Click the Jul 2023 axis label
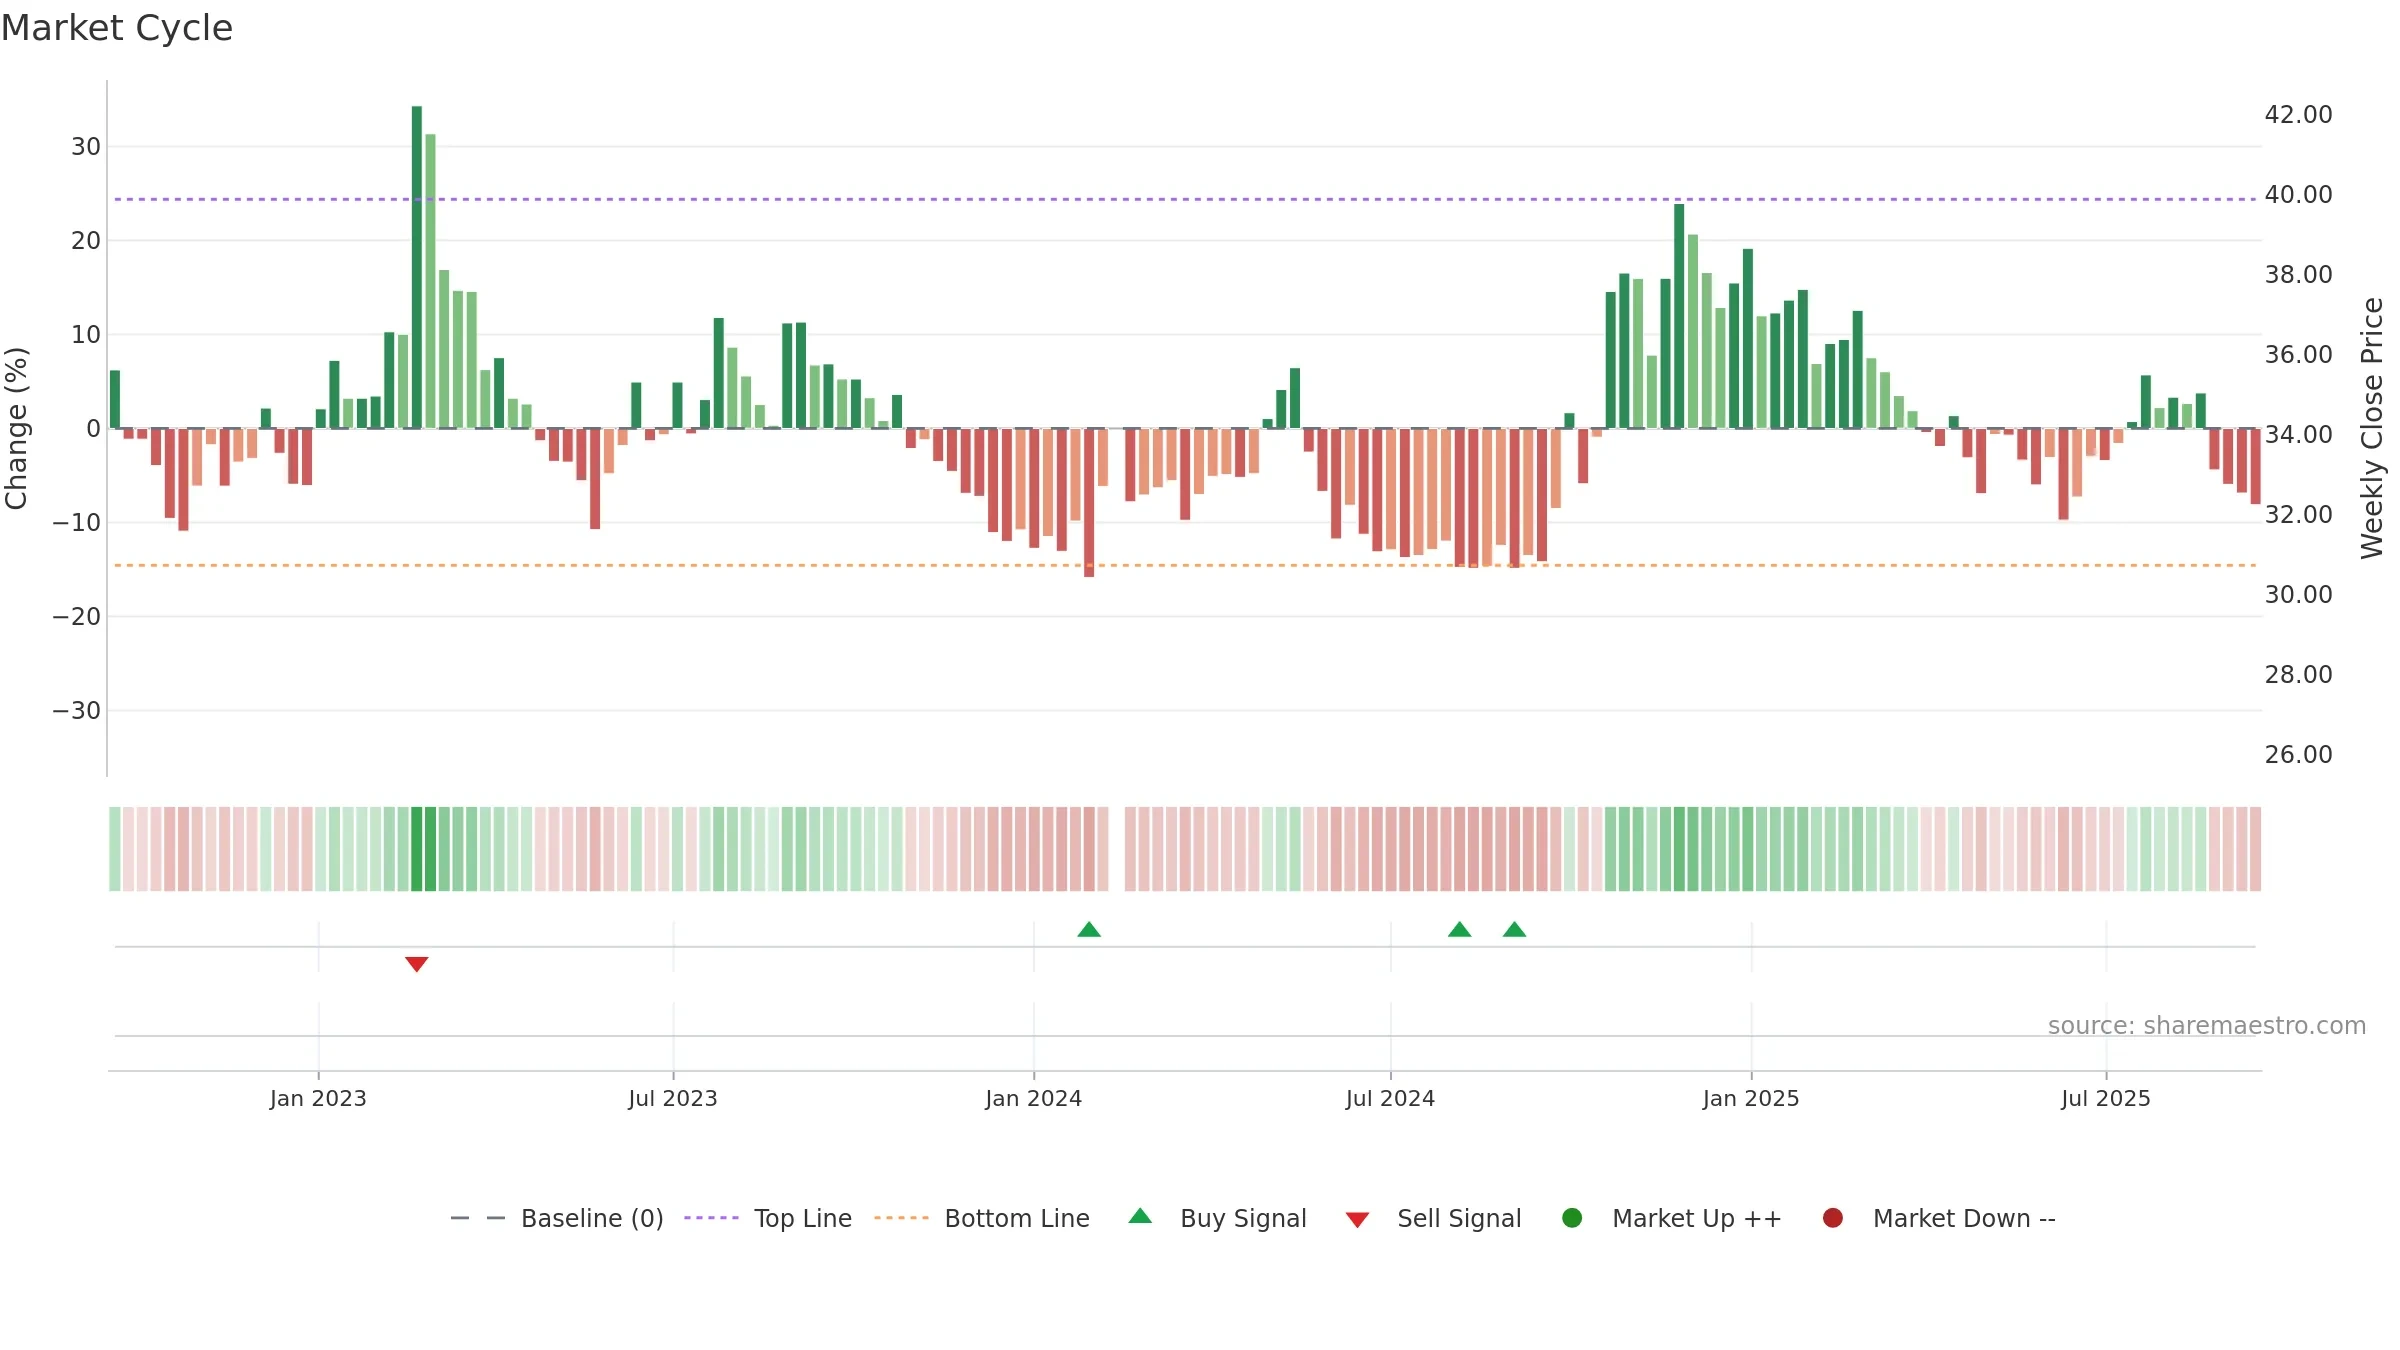The width and height of the screenshot is (2400, 1350). (x=673, y=1098)
